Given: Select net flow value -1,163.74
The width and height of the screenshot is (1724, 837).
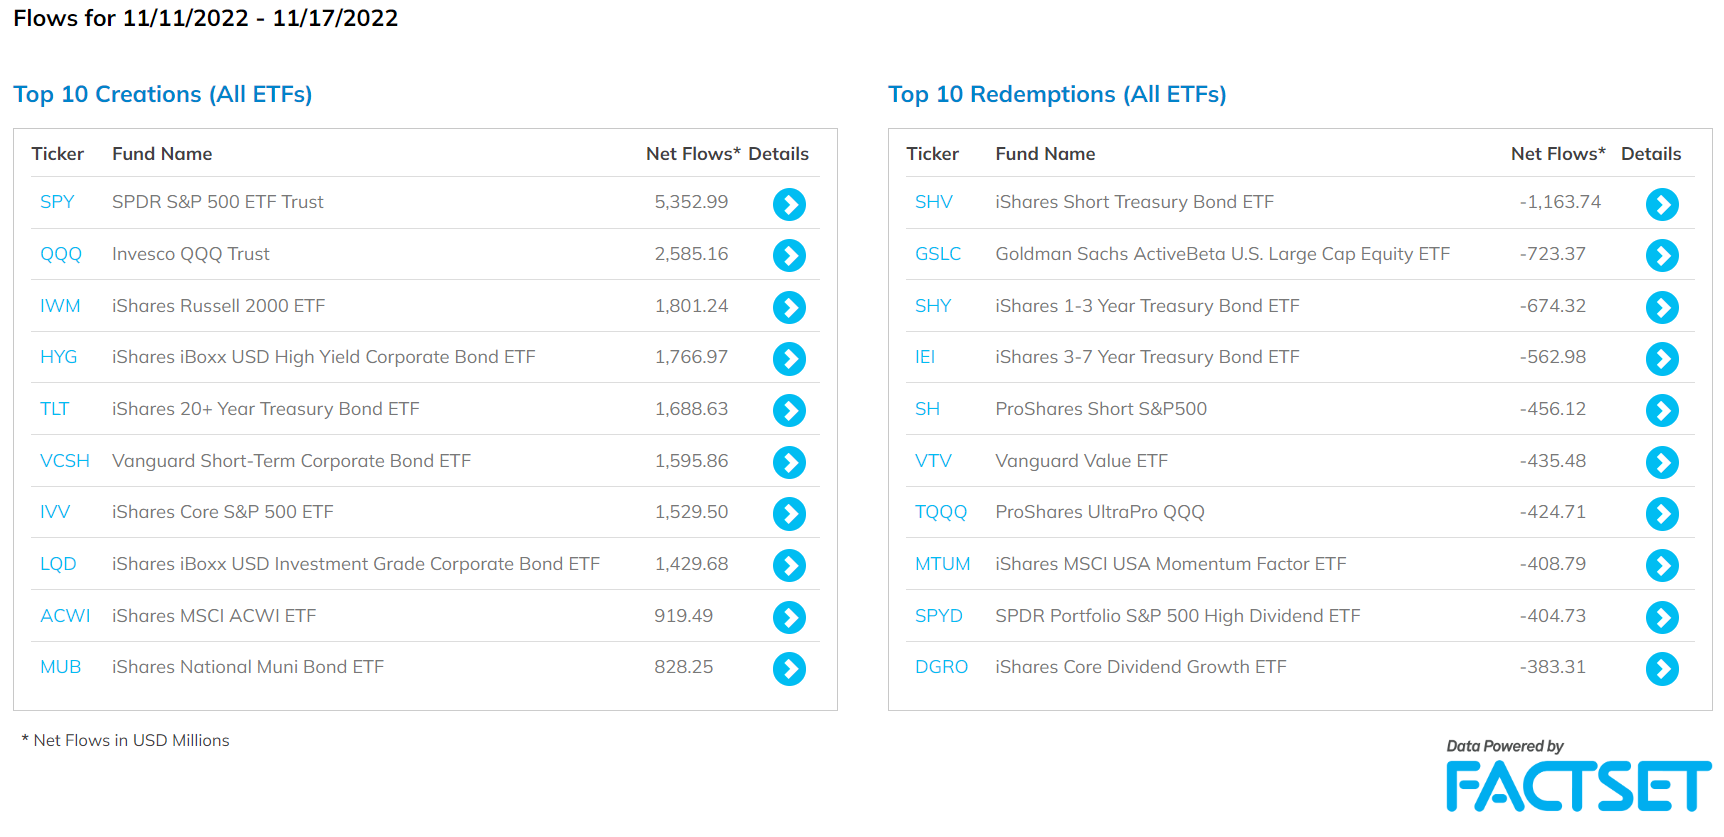Looking at the screenshot, I should point(1560,202).
